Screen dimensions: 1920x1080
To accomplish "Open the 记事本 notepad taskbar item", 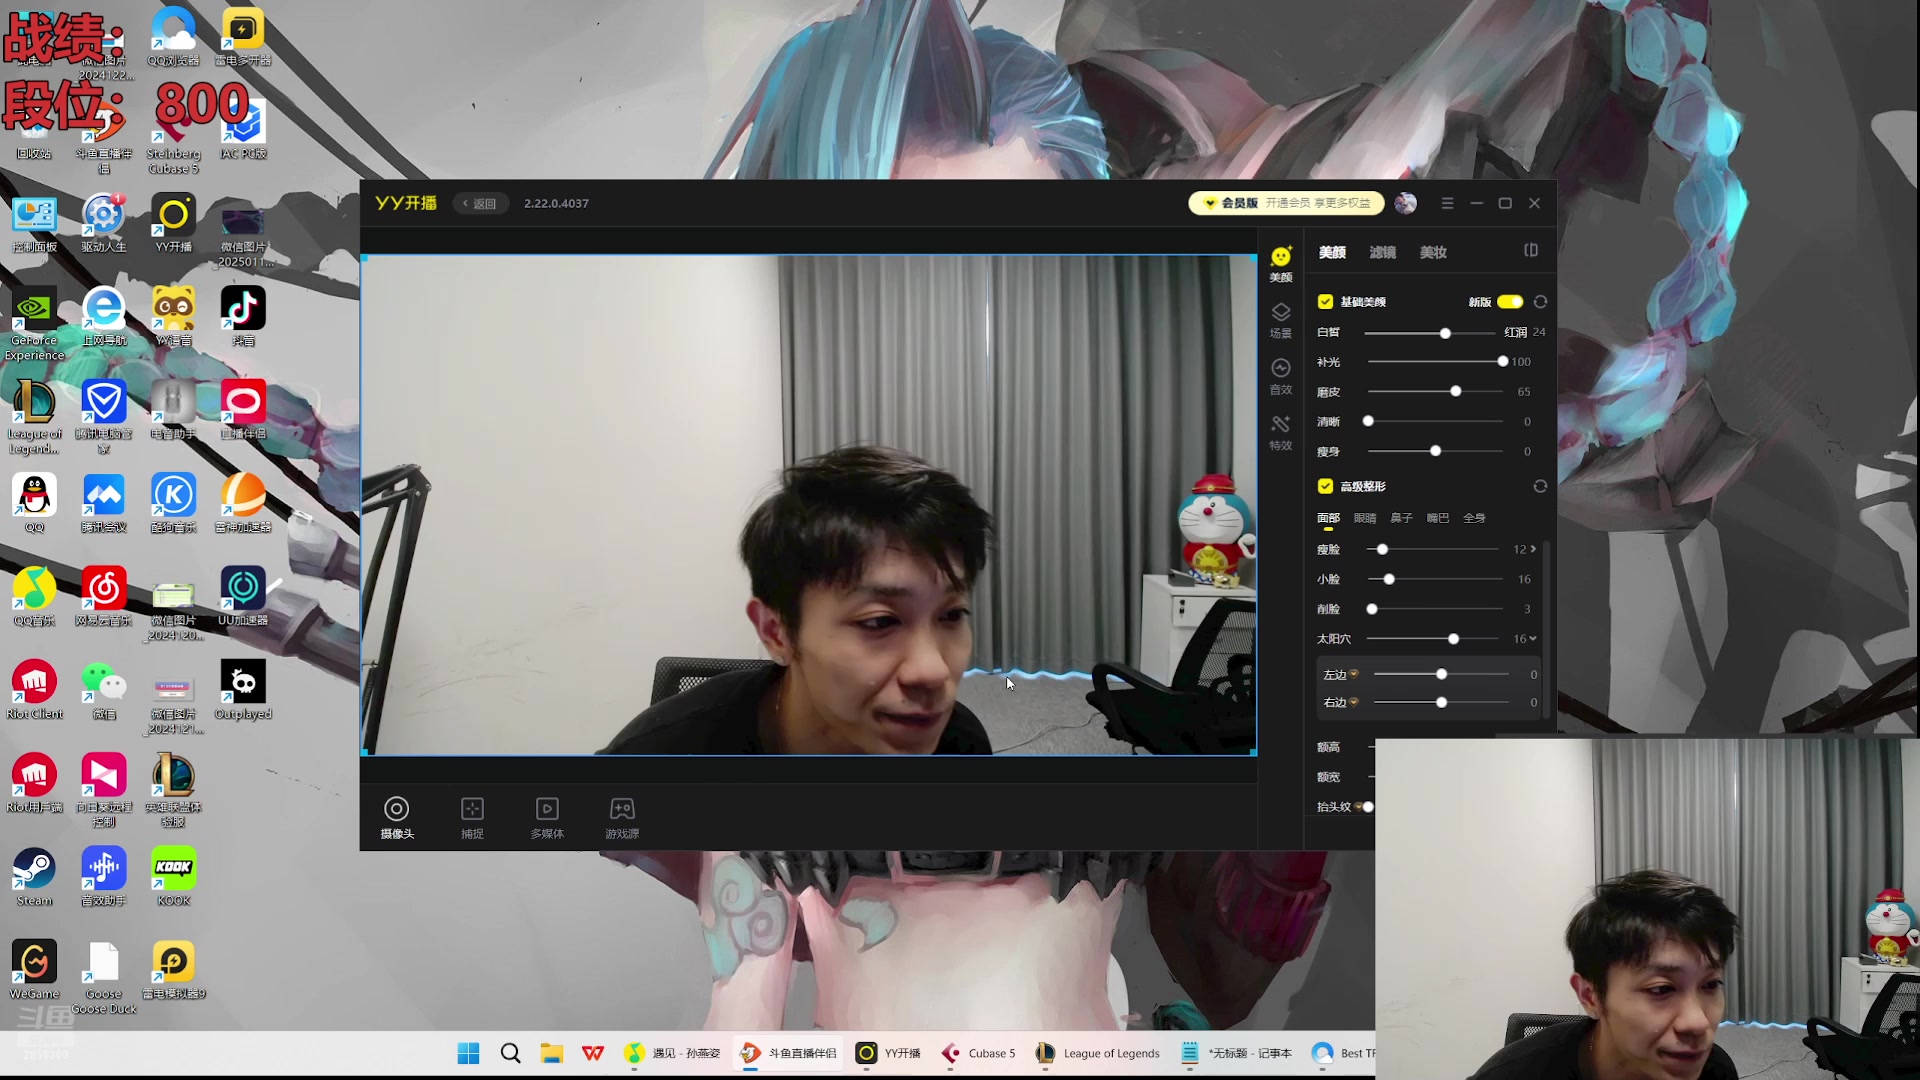I will pyautogui.click(x=1237, y=1053).
